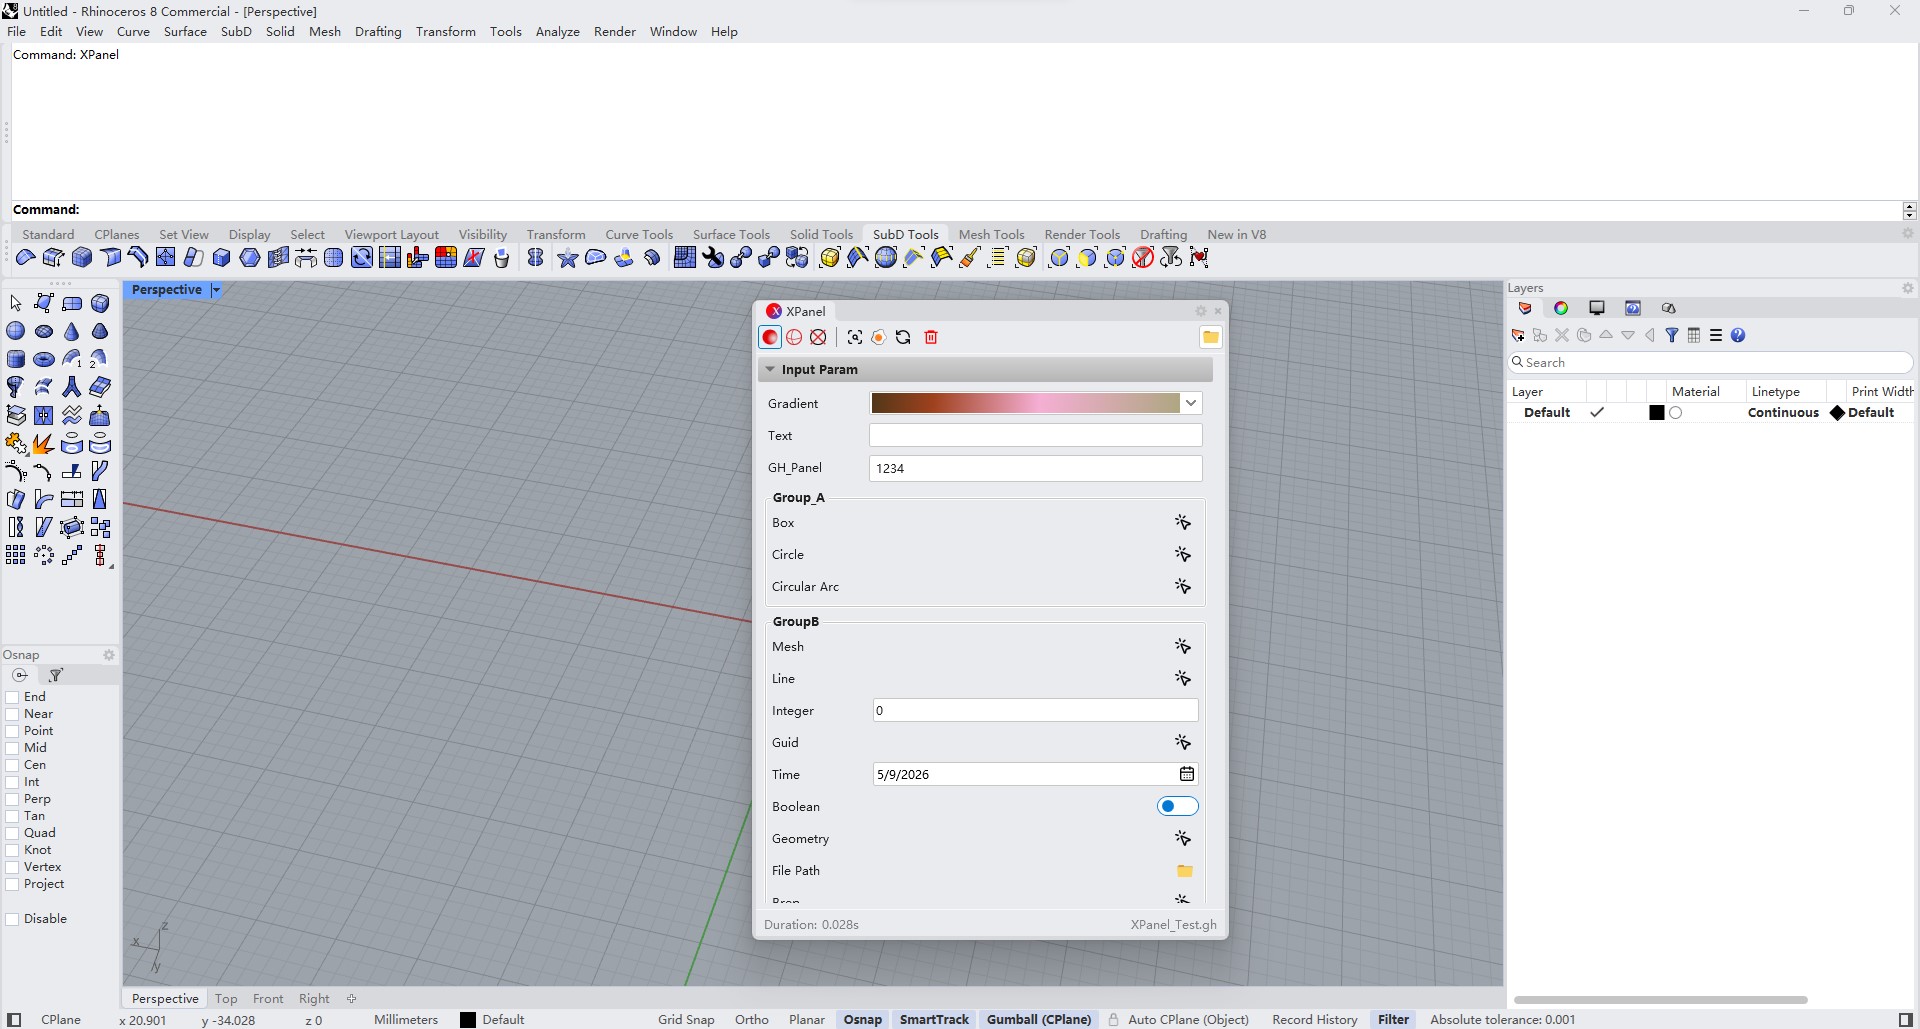Check the Disable osnap checkbox

[13, 919]
